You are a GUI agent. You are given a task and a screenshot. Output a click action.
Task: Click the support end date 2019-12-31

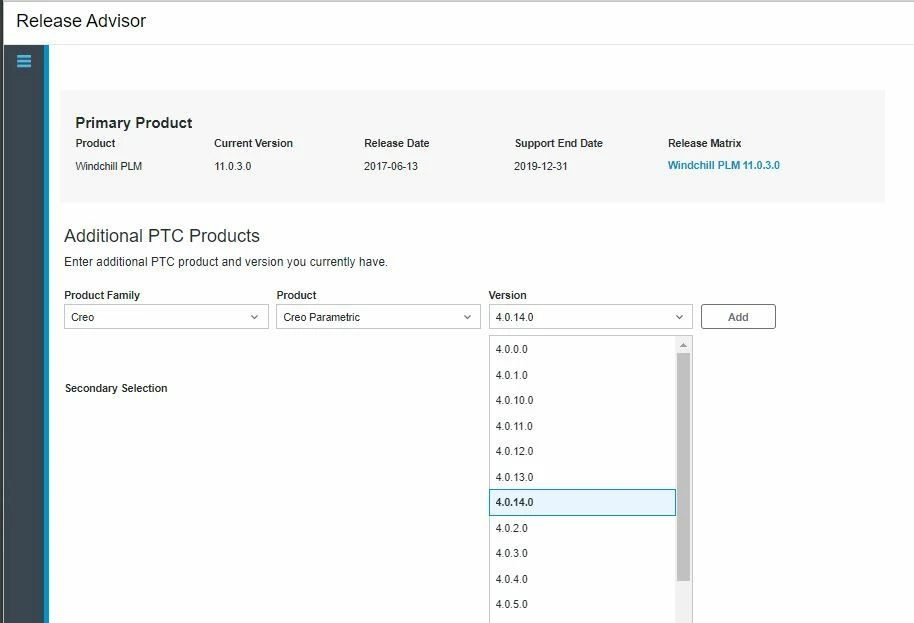540,166
